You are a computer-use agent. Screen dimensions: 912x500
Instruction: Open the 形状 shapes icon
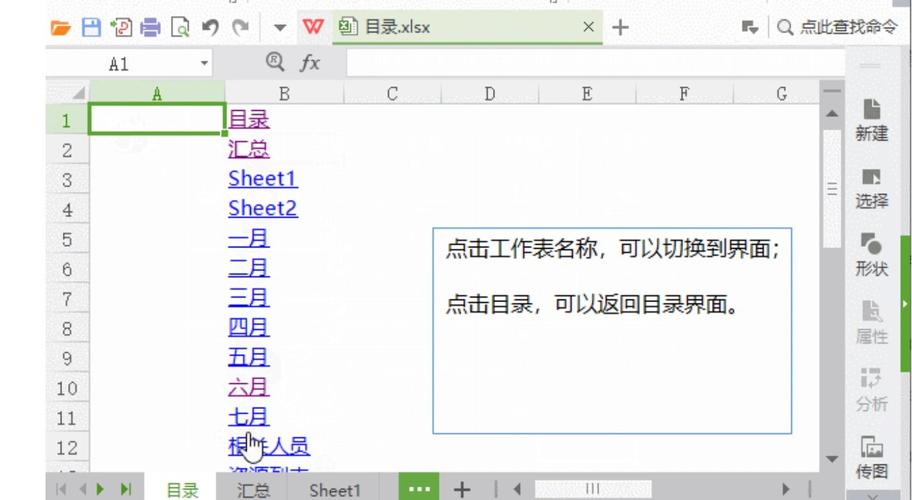pos(871,256)
